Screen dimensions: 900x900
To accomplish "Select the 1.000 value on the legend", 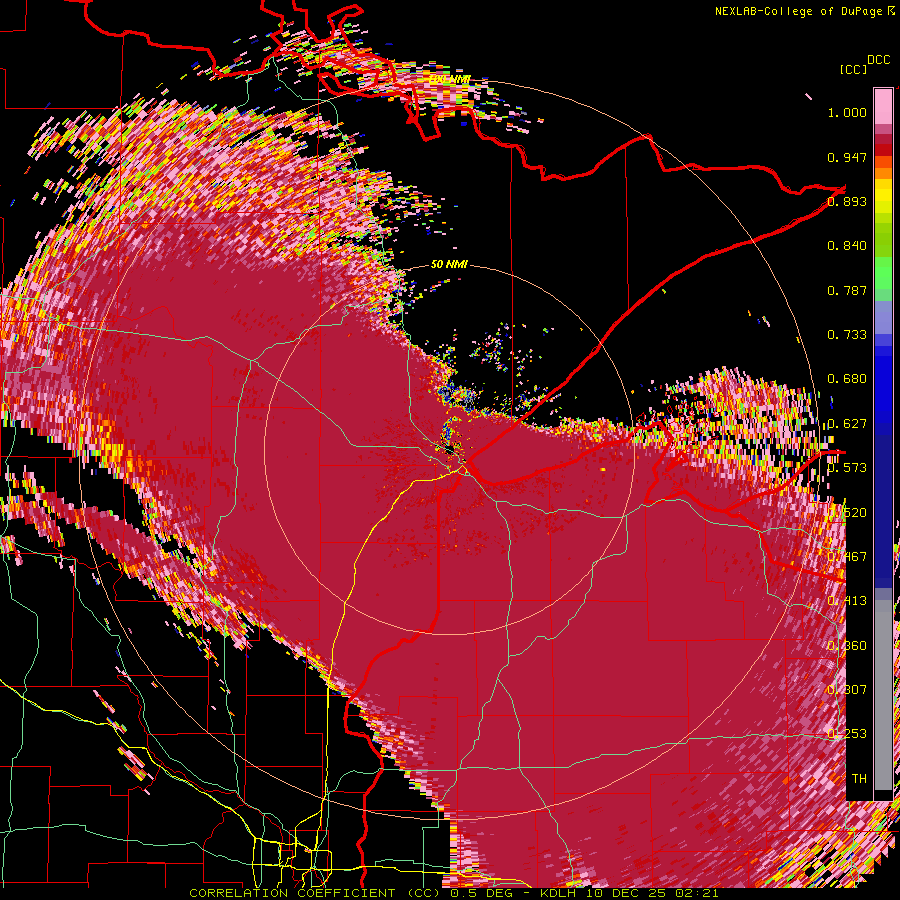I will click(847, 112).
